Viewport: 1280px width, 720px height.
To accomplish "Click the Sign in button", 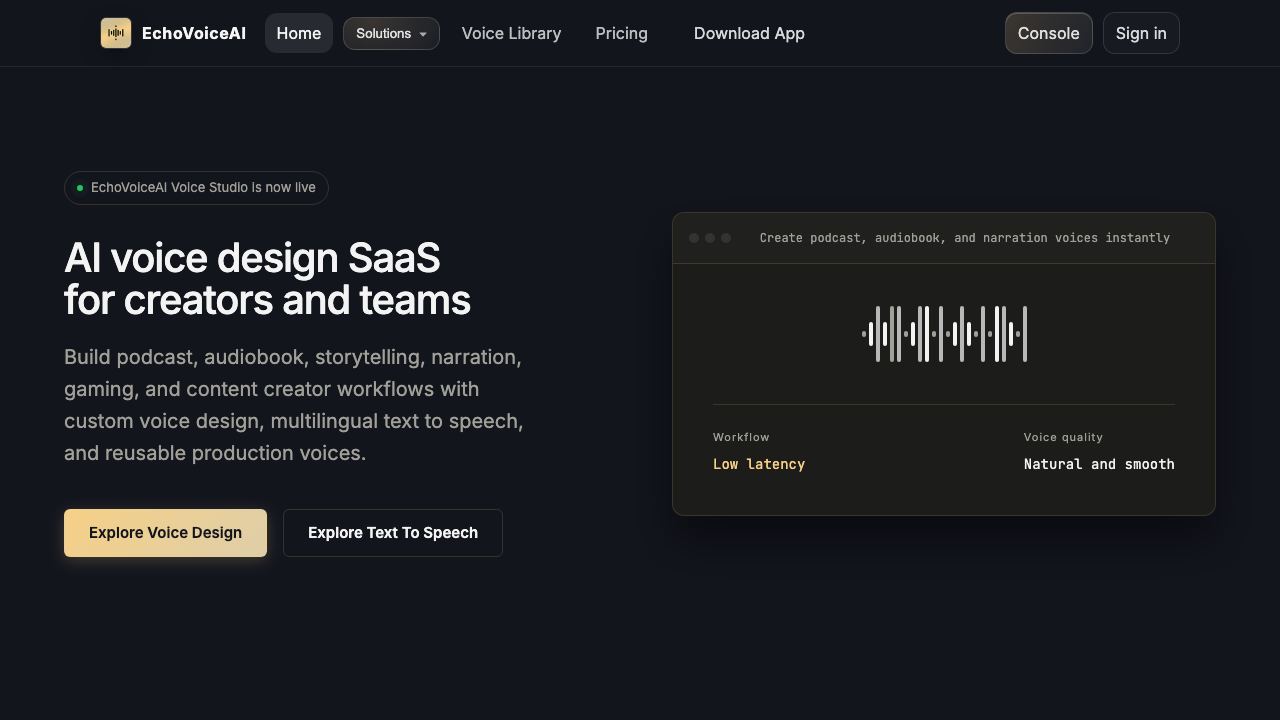I will (x=1141, y=33).
